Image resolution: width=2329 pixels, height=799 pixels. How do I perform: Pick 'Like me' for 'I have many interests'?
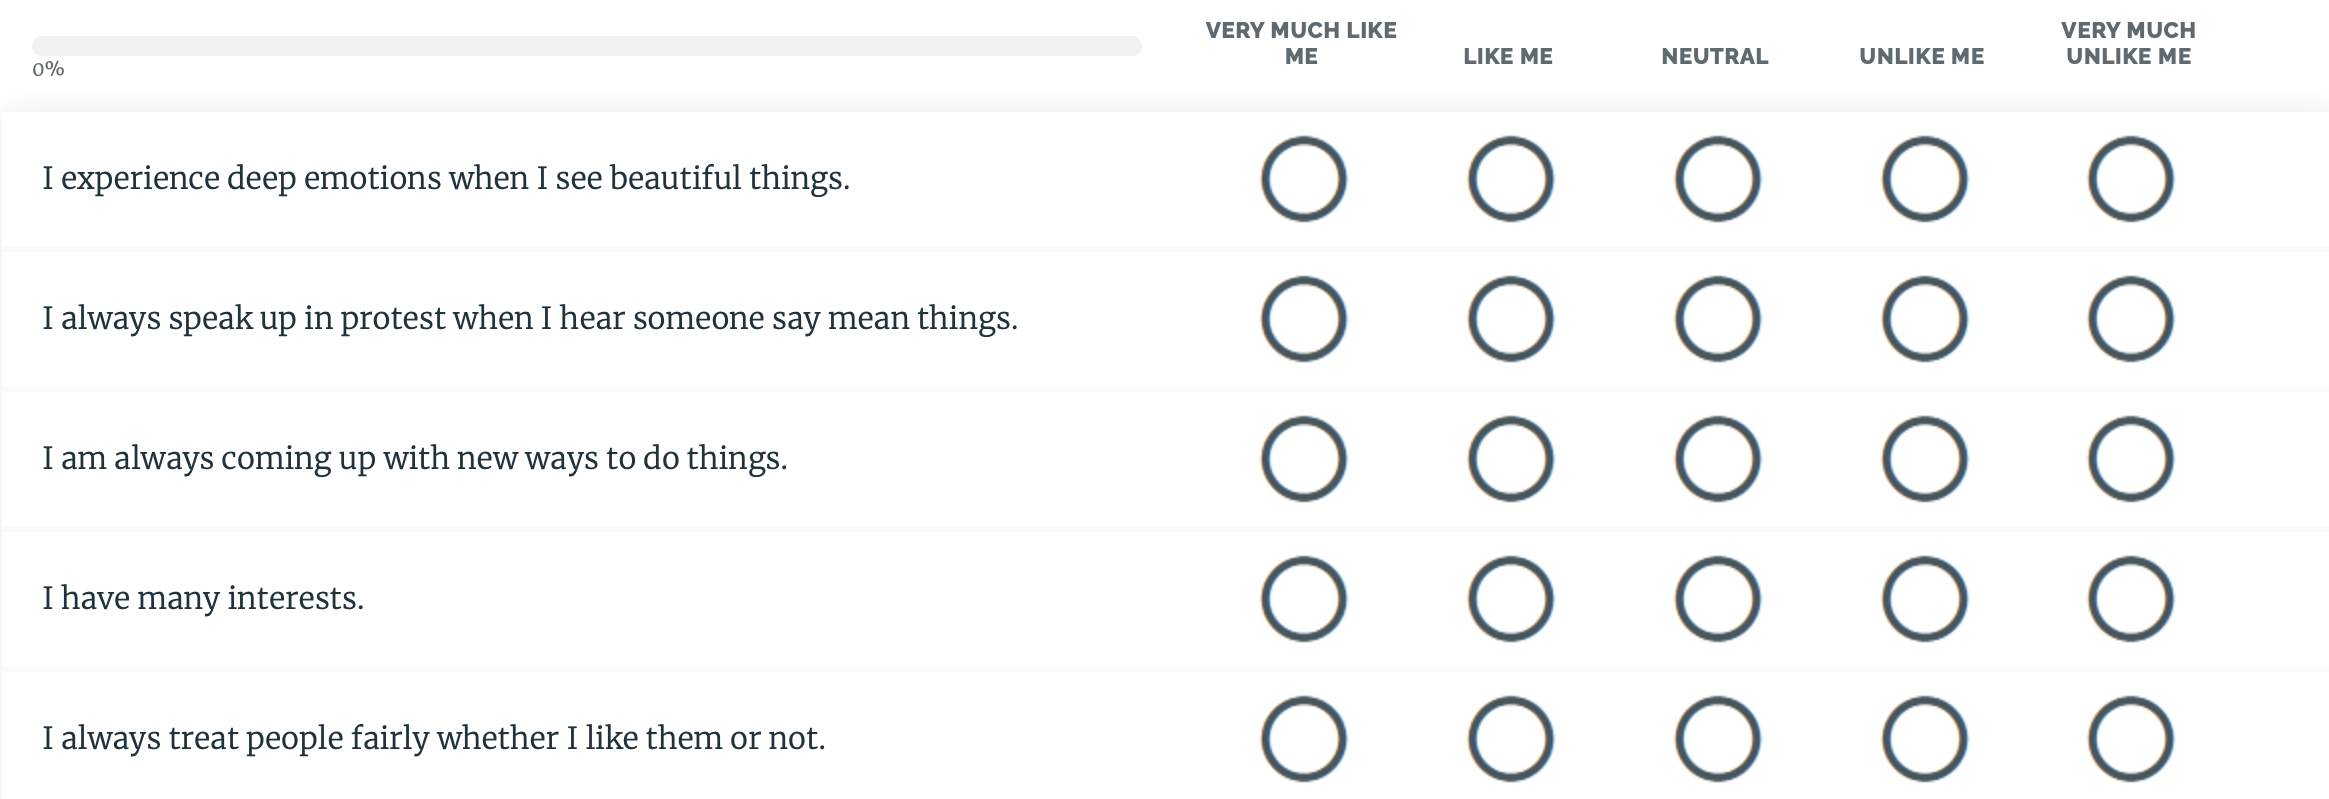1510,599
